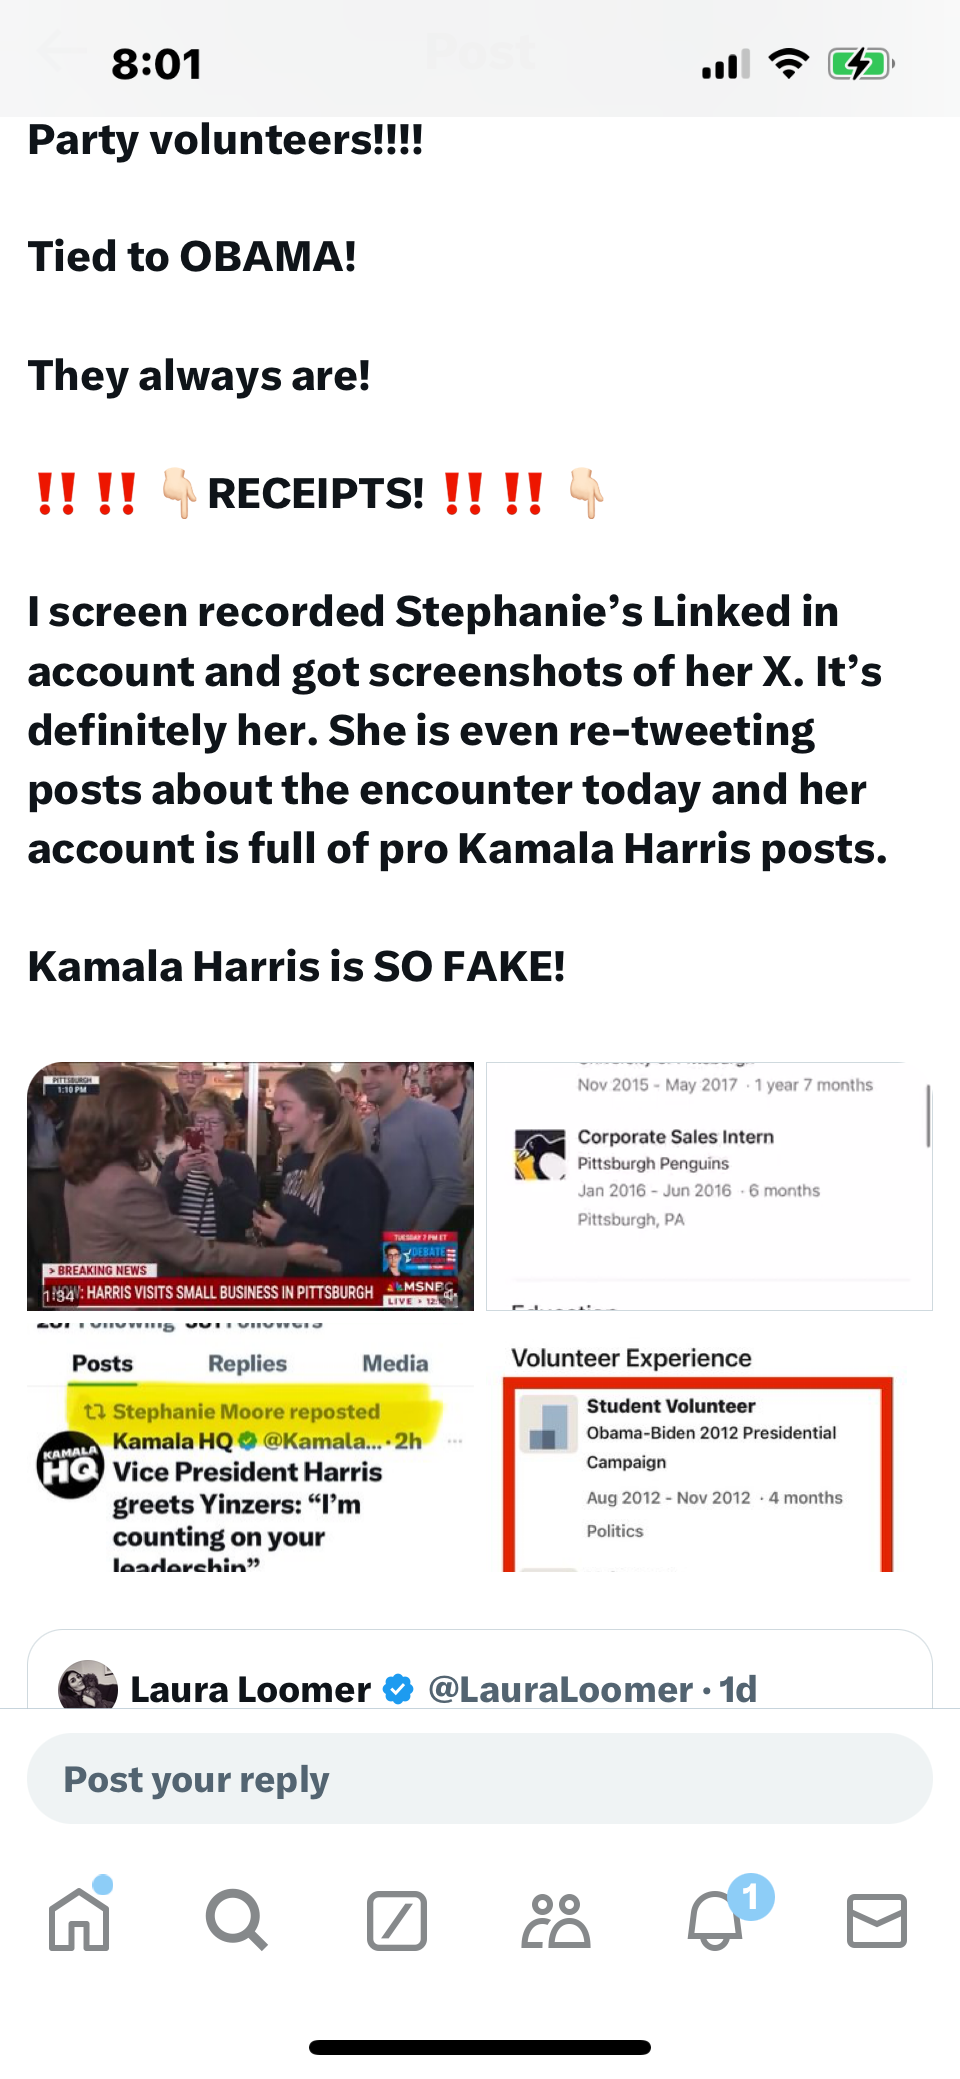Open the Pittsburgh Penguins LinkedIn screenshot

(709, 1186)
